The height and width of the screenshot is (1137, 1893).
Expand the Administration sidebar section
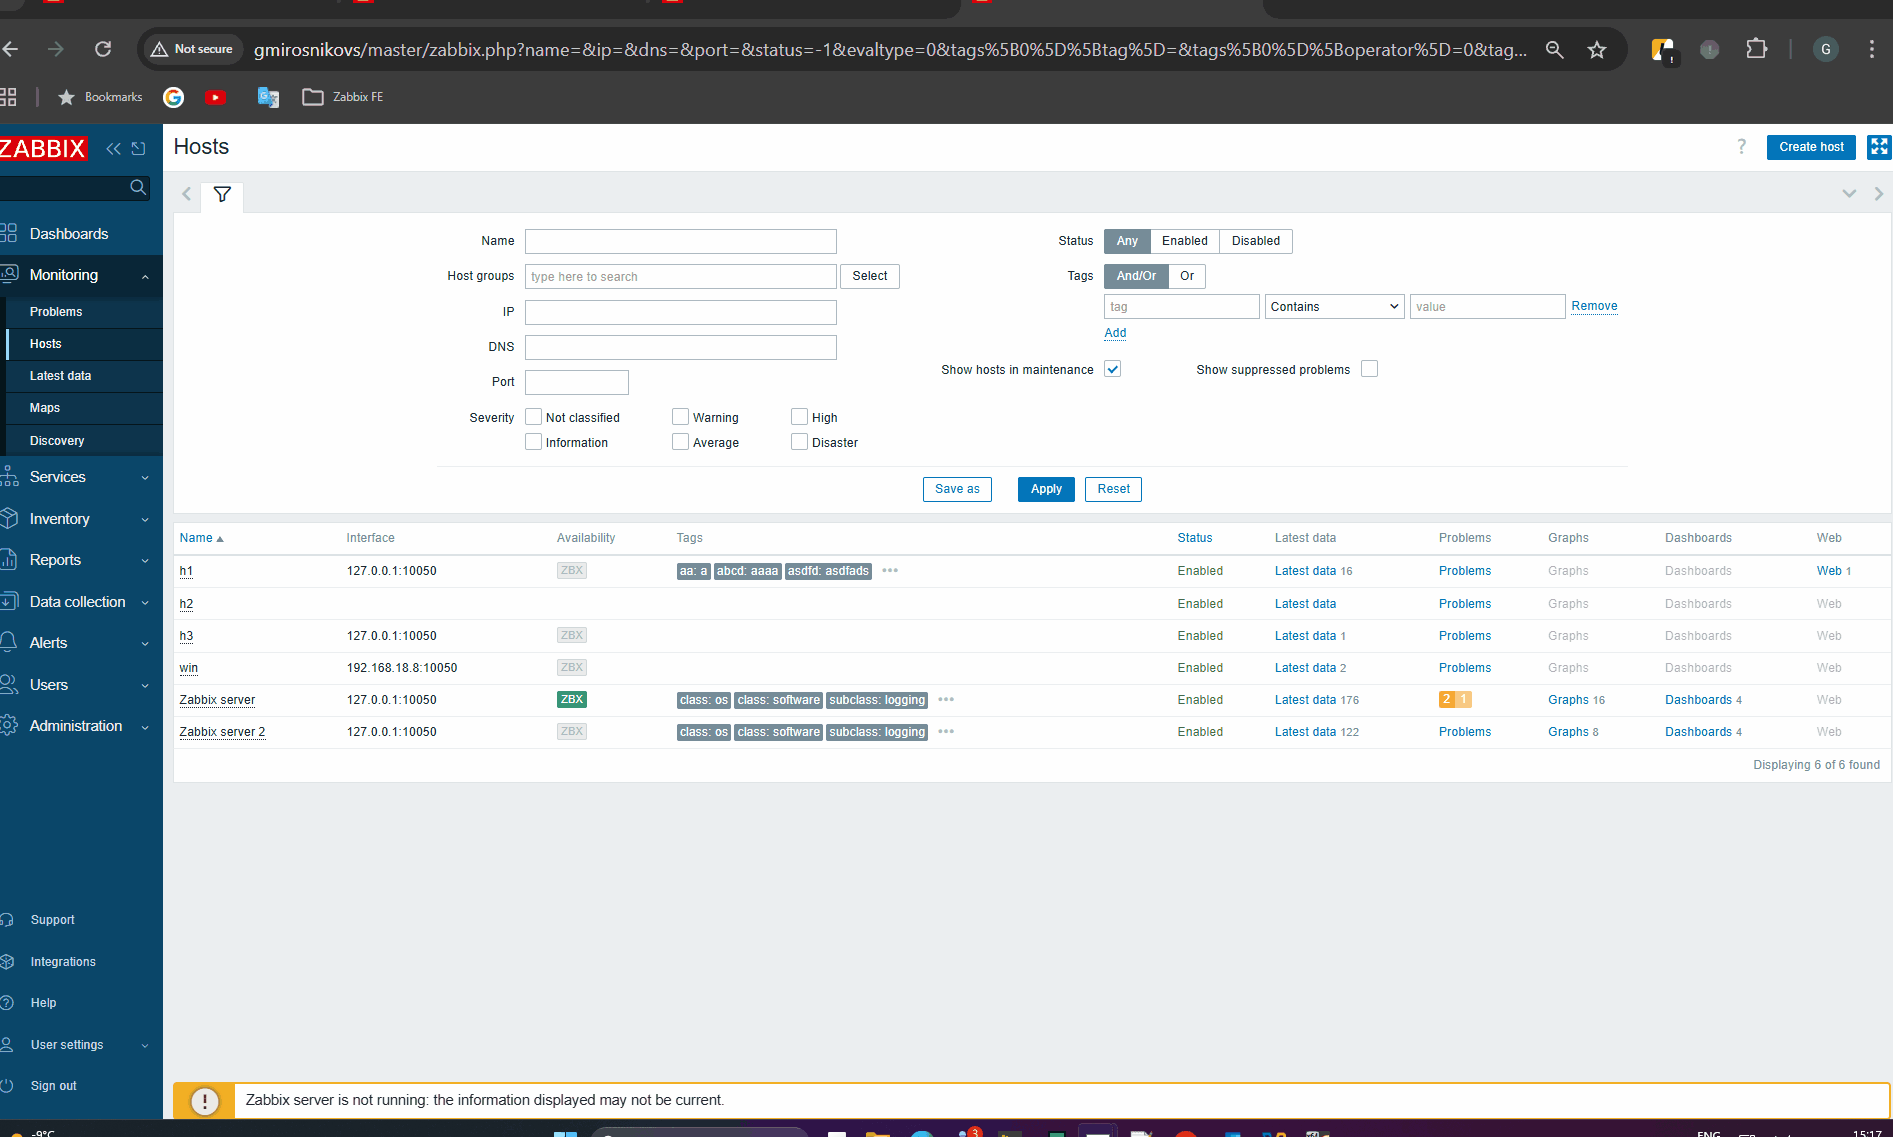tap(76, 726)
